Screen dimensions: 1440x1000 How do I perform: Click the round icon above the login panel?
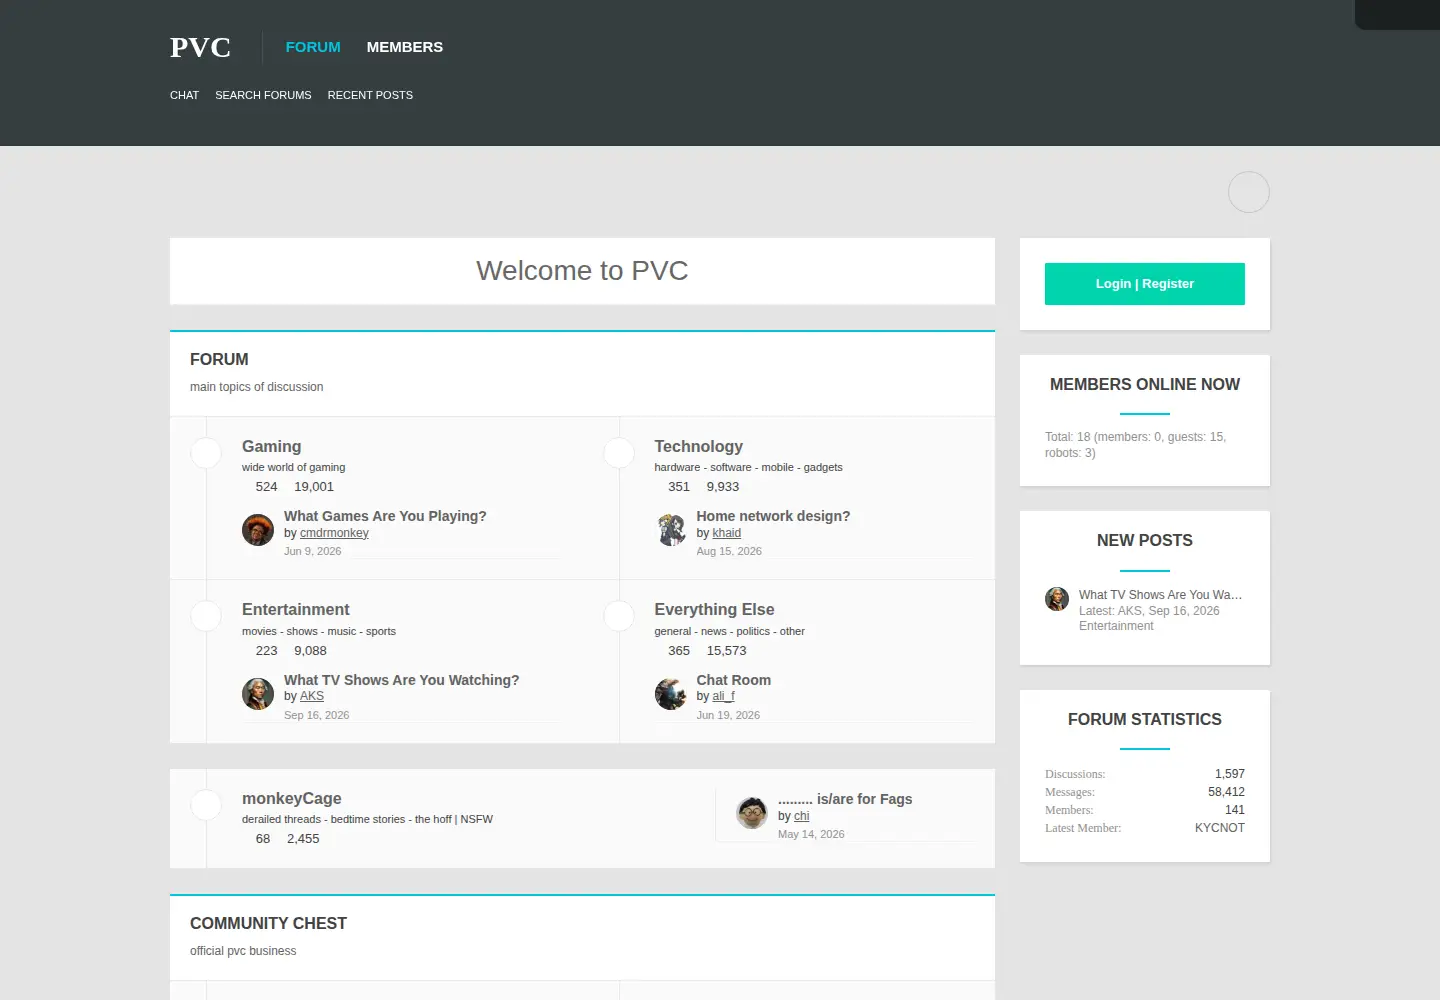click(x=1249, y=192)
